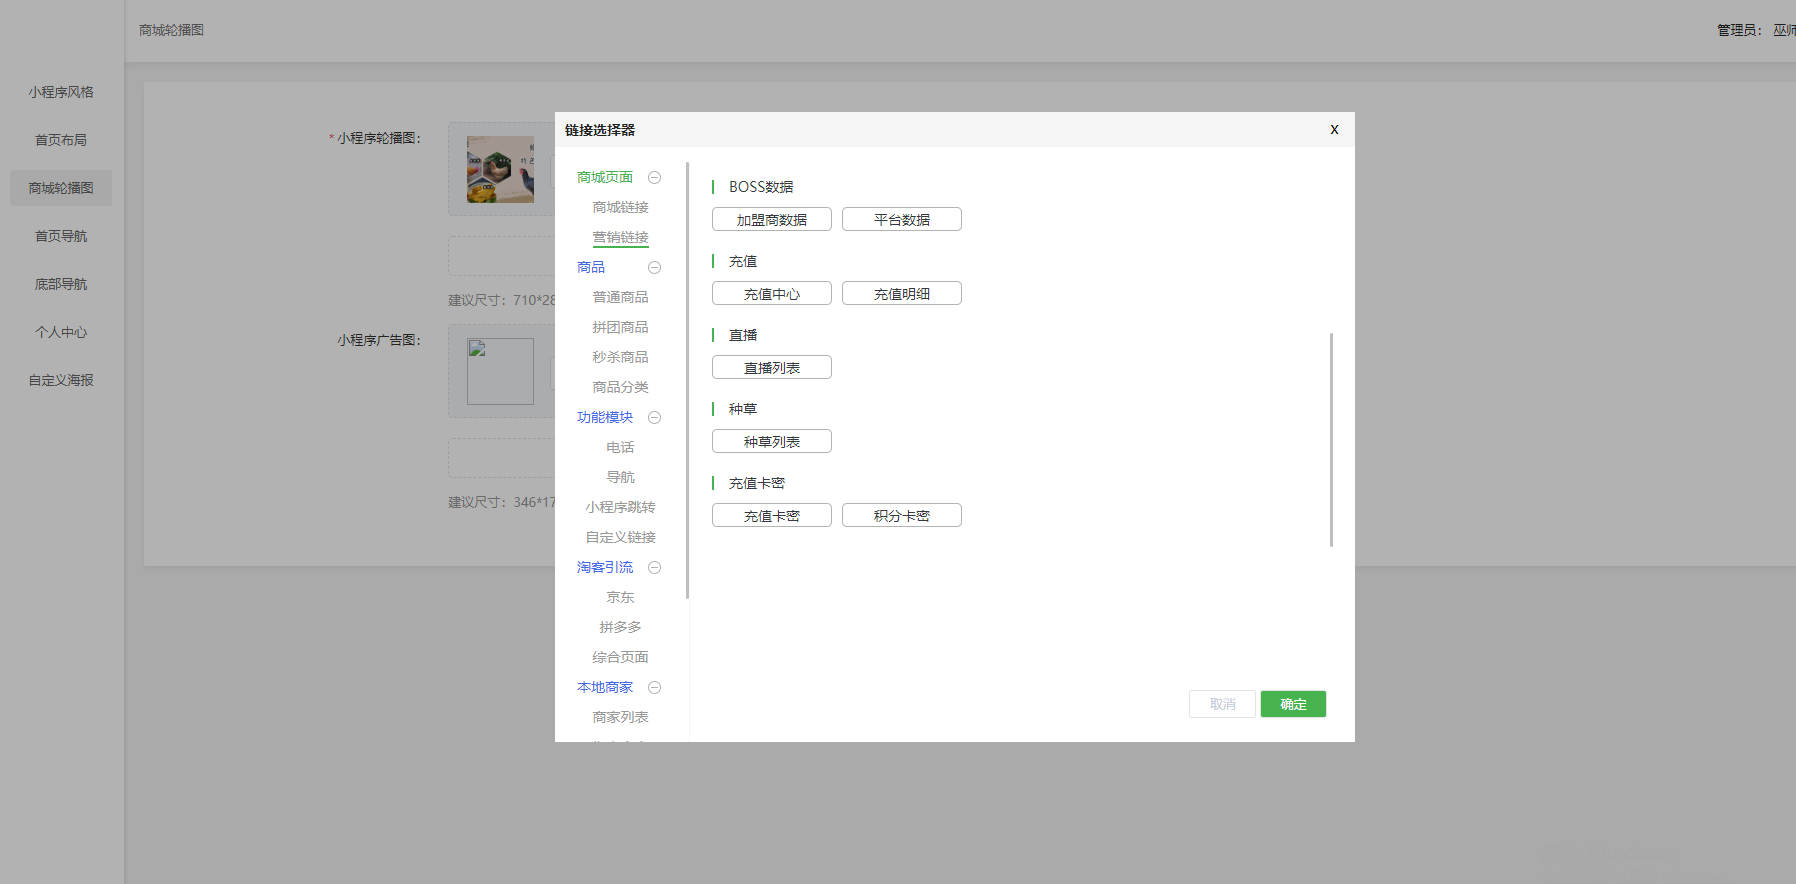Close the 链接选择器 dialog with X
This screenshot has height=884, width=1796.
pyautogui.click(x=1334, y=130)
